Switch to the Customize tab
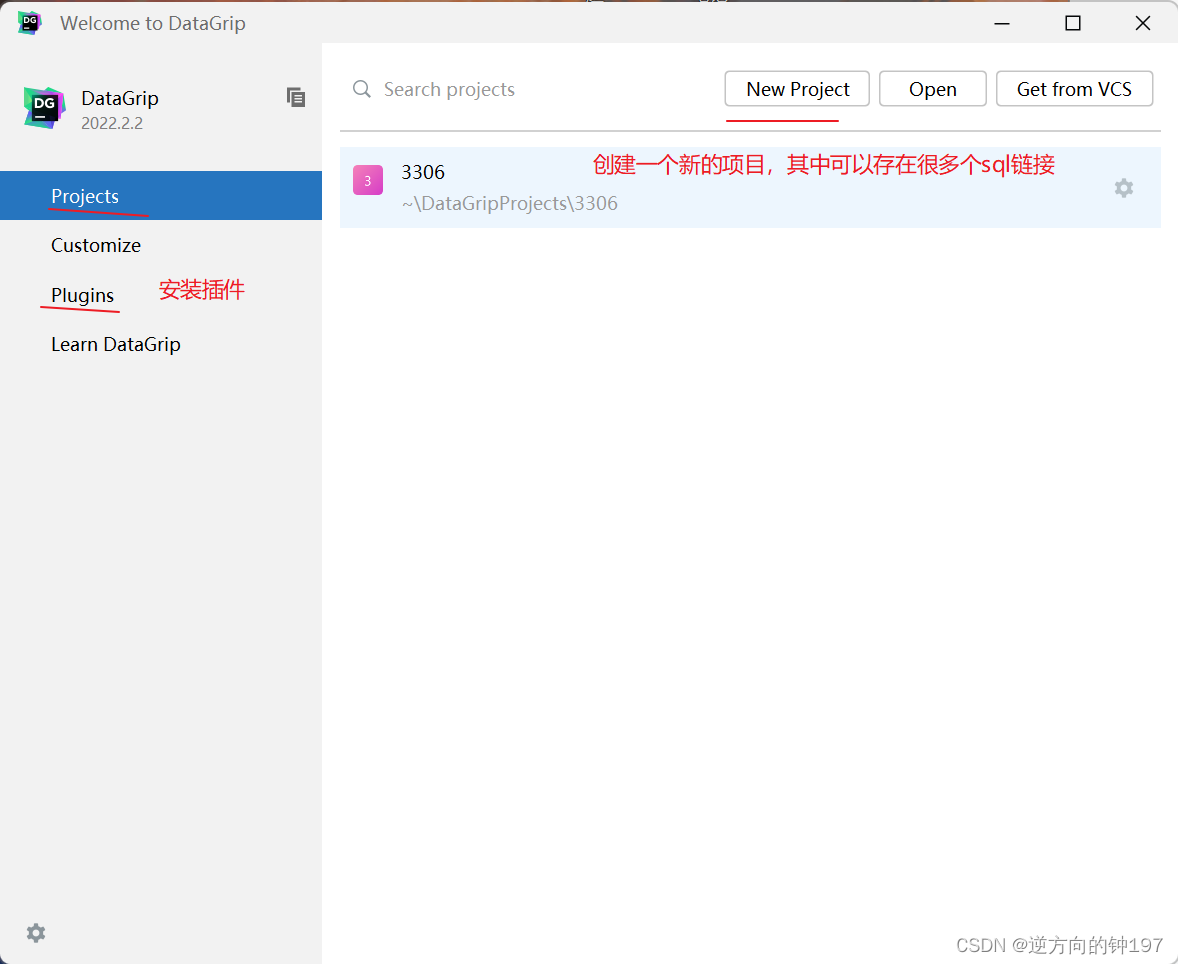Viewport: 1178px width, 964px height. click(x=161, y=245)
